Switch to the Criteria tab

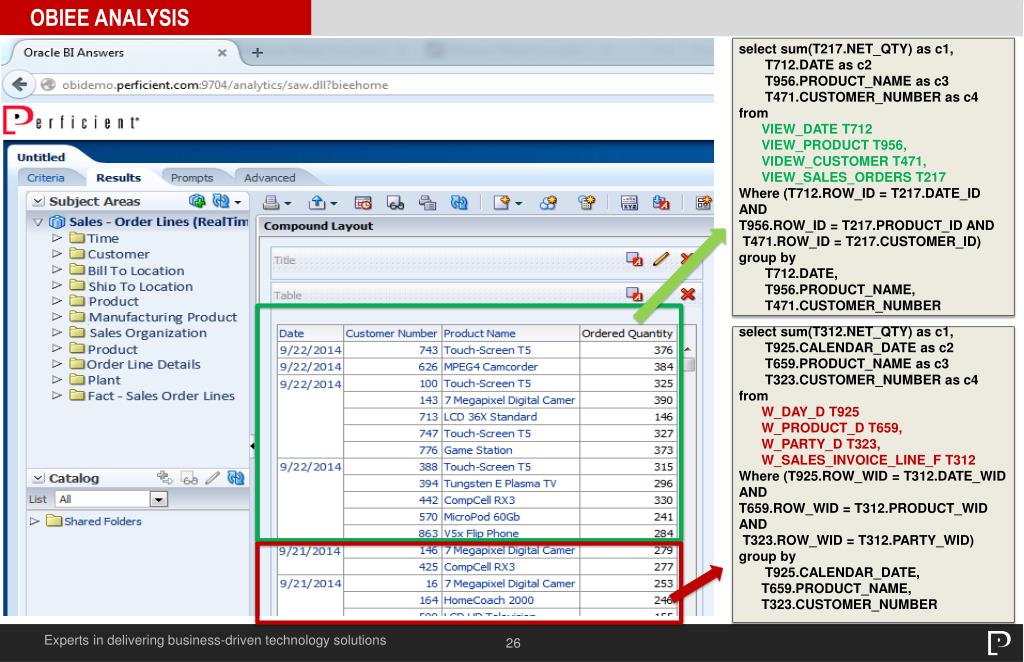pyautogui.click(x=46, y=178)
